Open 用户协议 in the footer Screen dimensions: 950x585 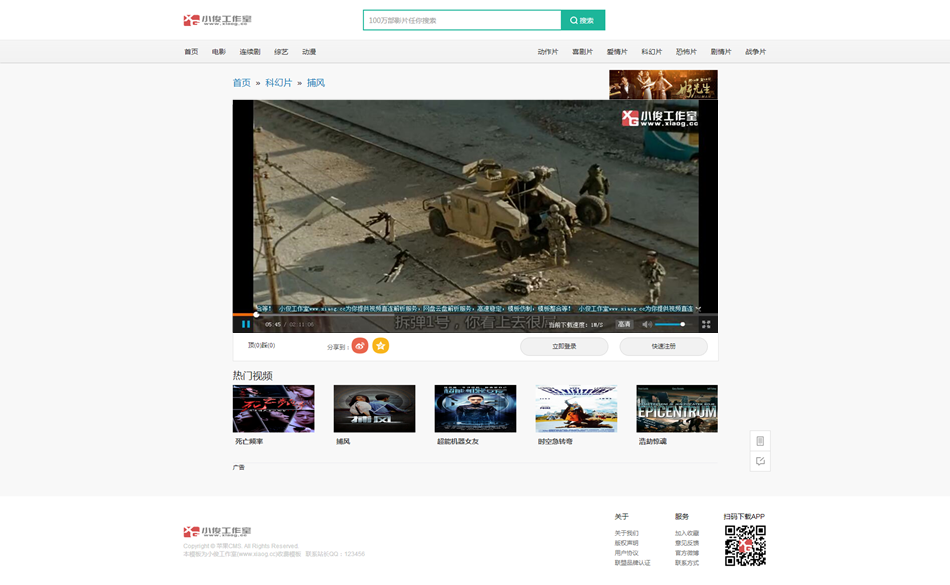coord(626,553)
